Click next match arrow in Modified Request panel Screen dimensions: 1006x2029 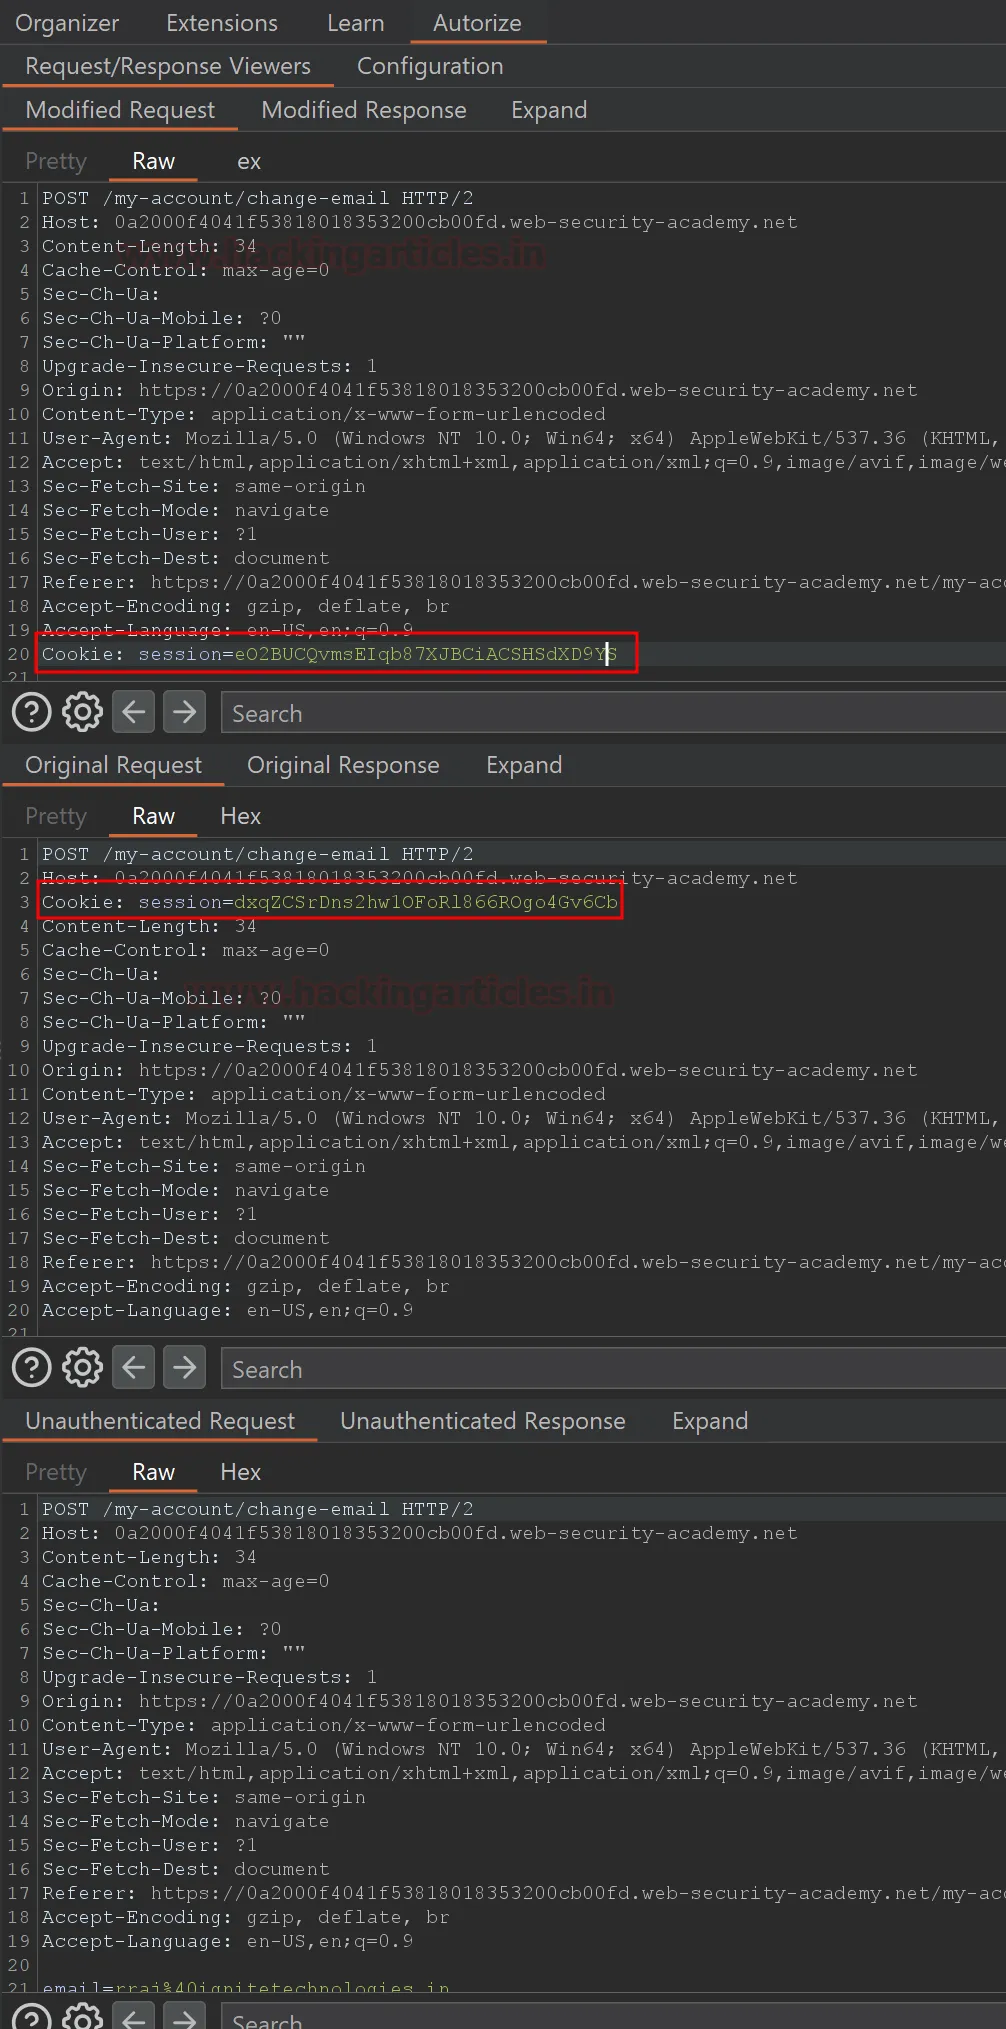184,713
